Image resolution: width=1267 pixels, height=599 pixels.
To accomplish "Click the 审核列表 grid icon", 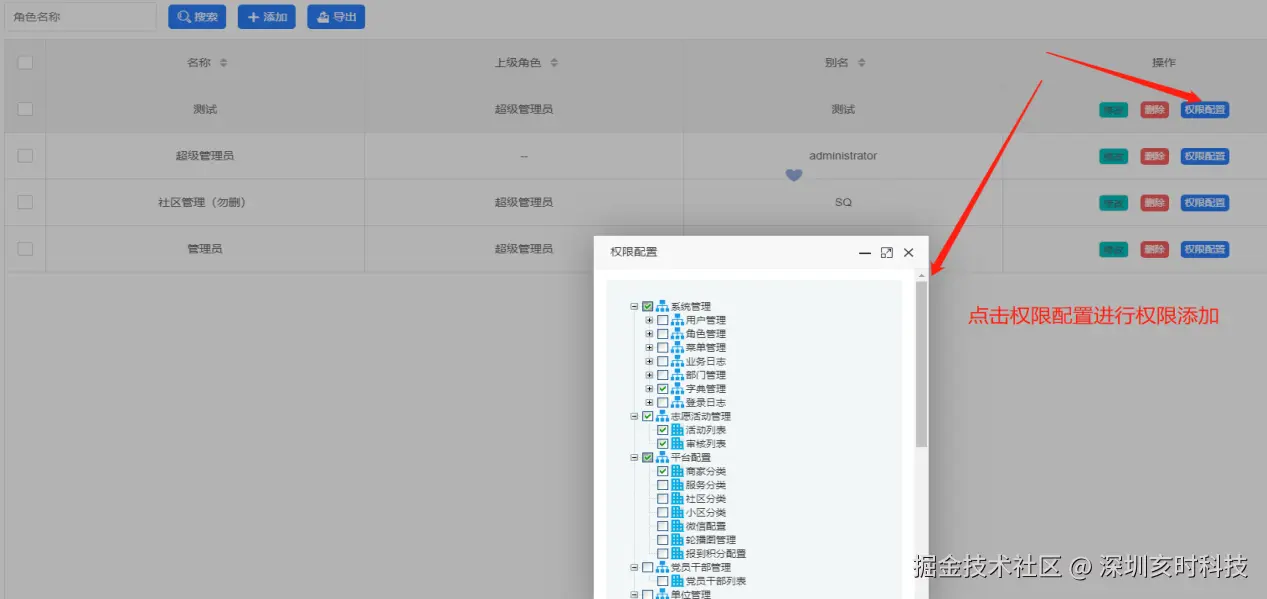I will (x=677, y=443).
